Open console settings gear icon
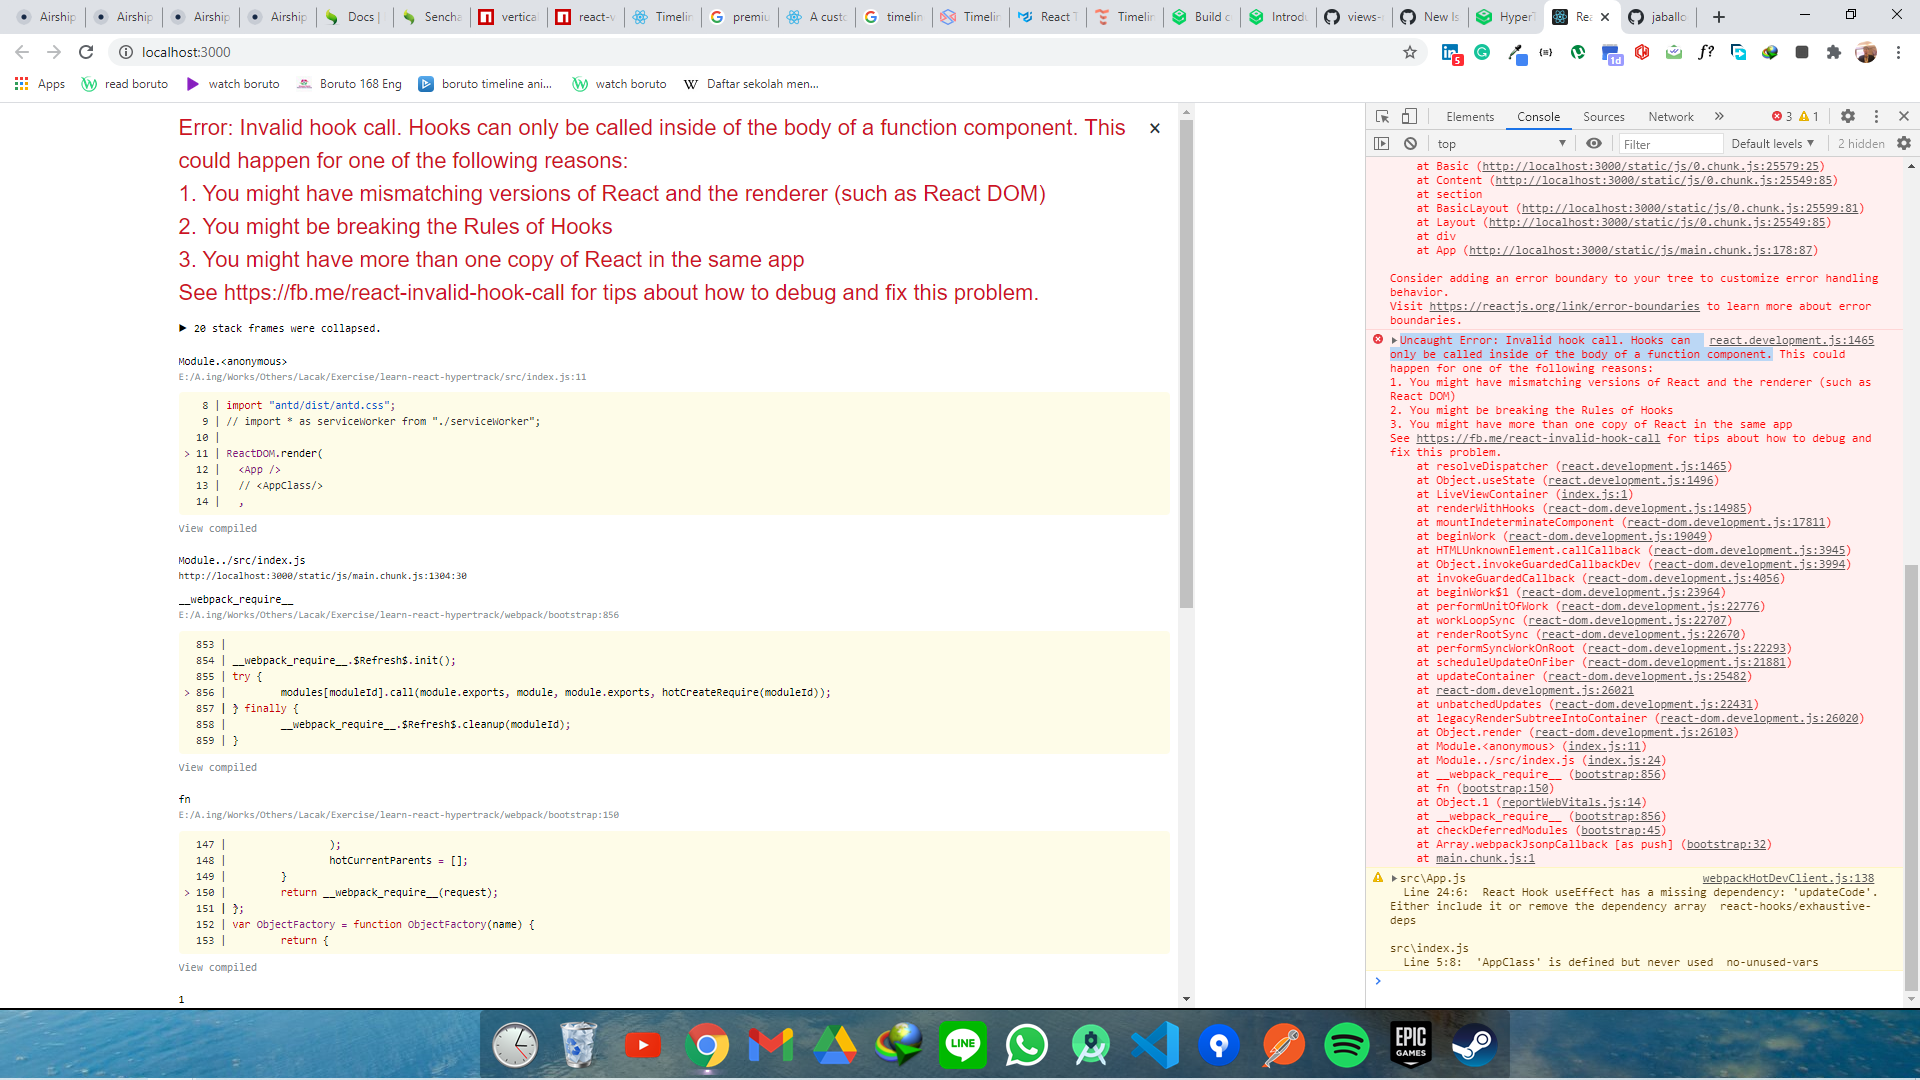The width and height of the screenshot is (1920, 1080). coord(1903,143)
